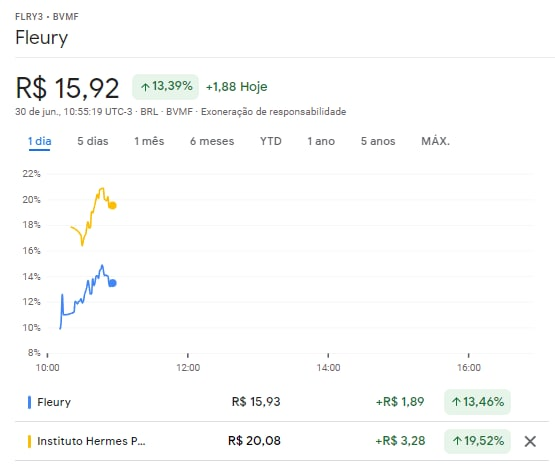Select the 1 dia time range tab
The width and height of the screenshot is (555, 468).
(x=40, y=141)
